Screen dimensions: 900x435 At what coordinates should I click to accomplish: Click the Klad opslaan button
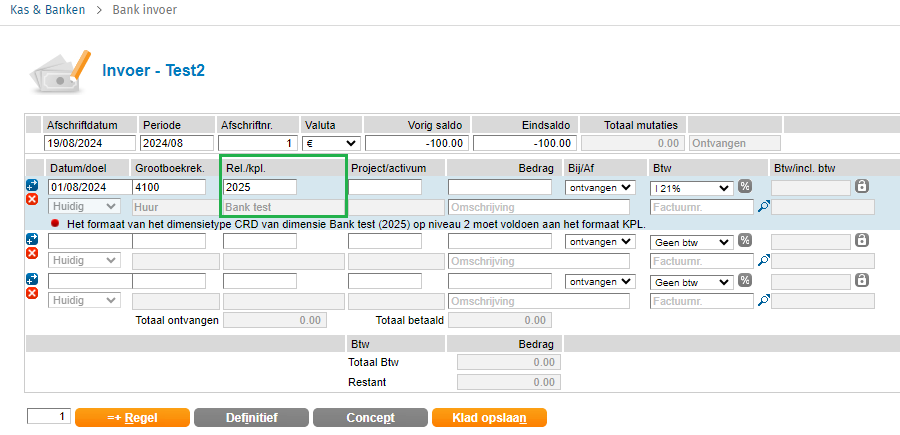[x=489, y=417]
